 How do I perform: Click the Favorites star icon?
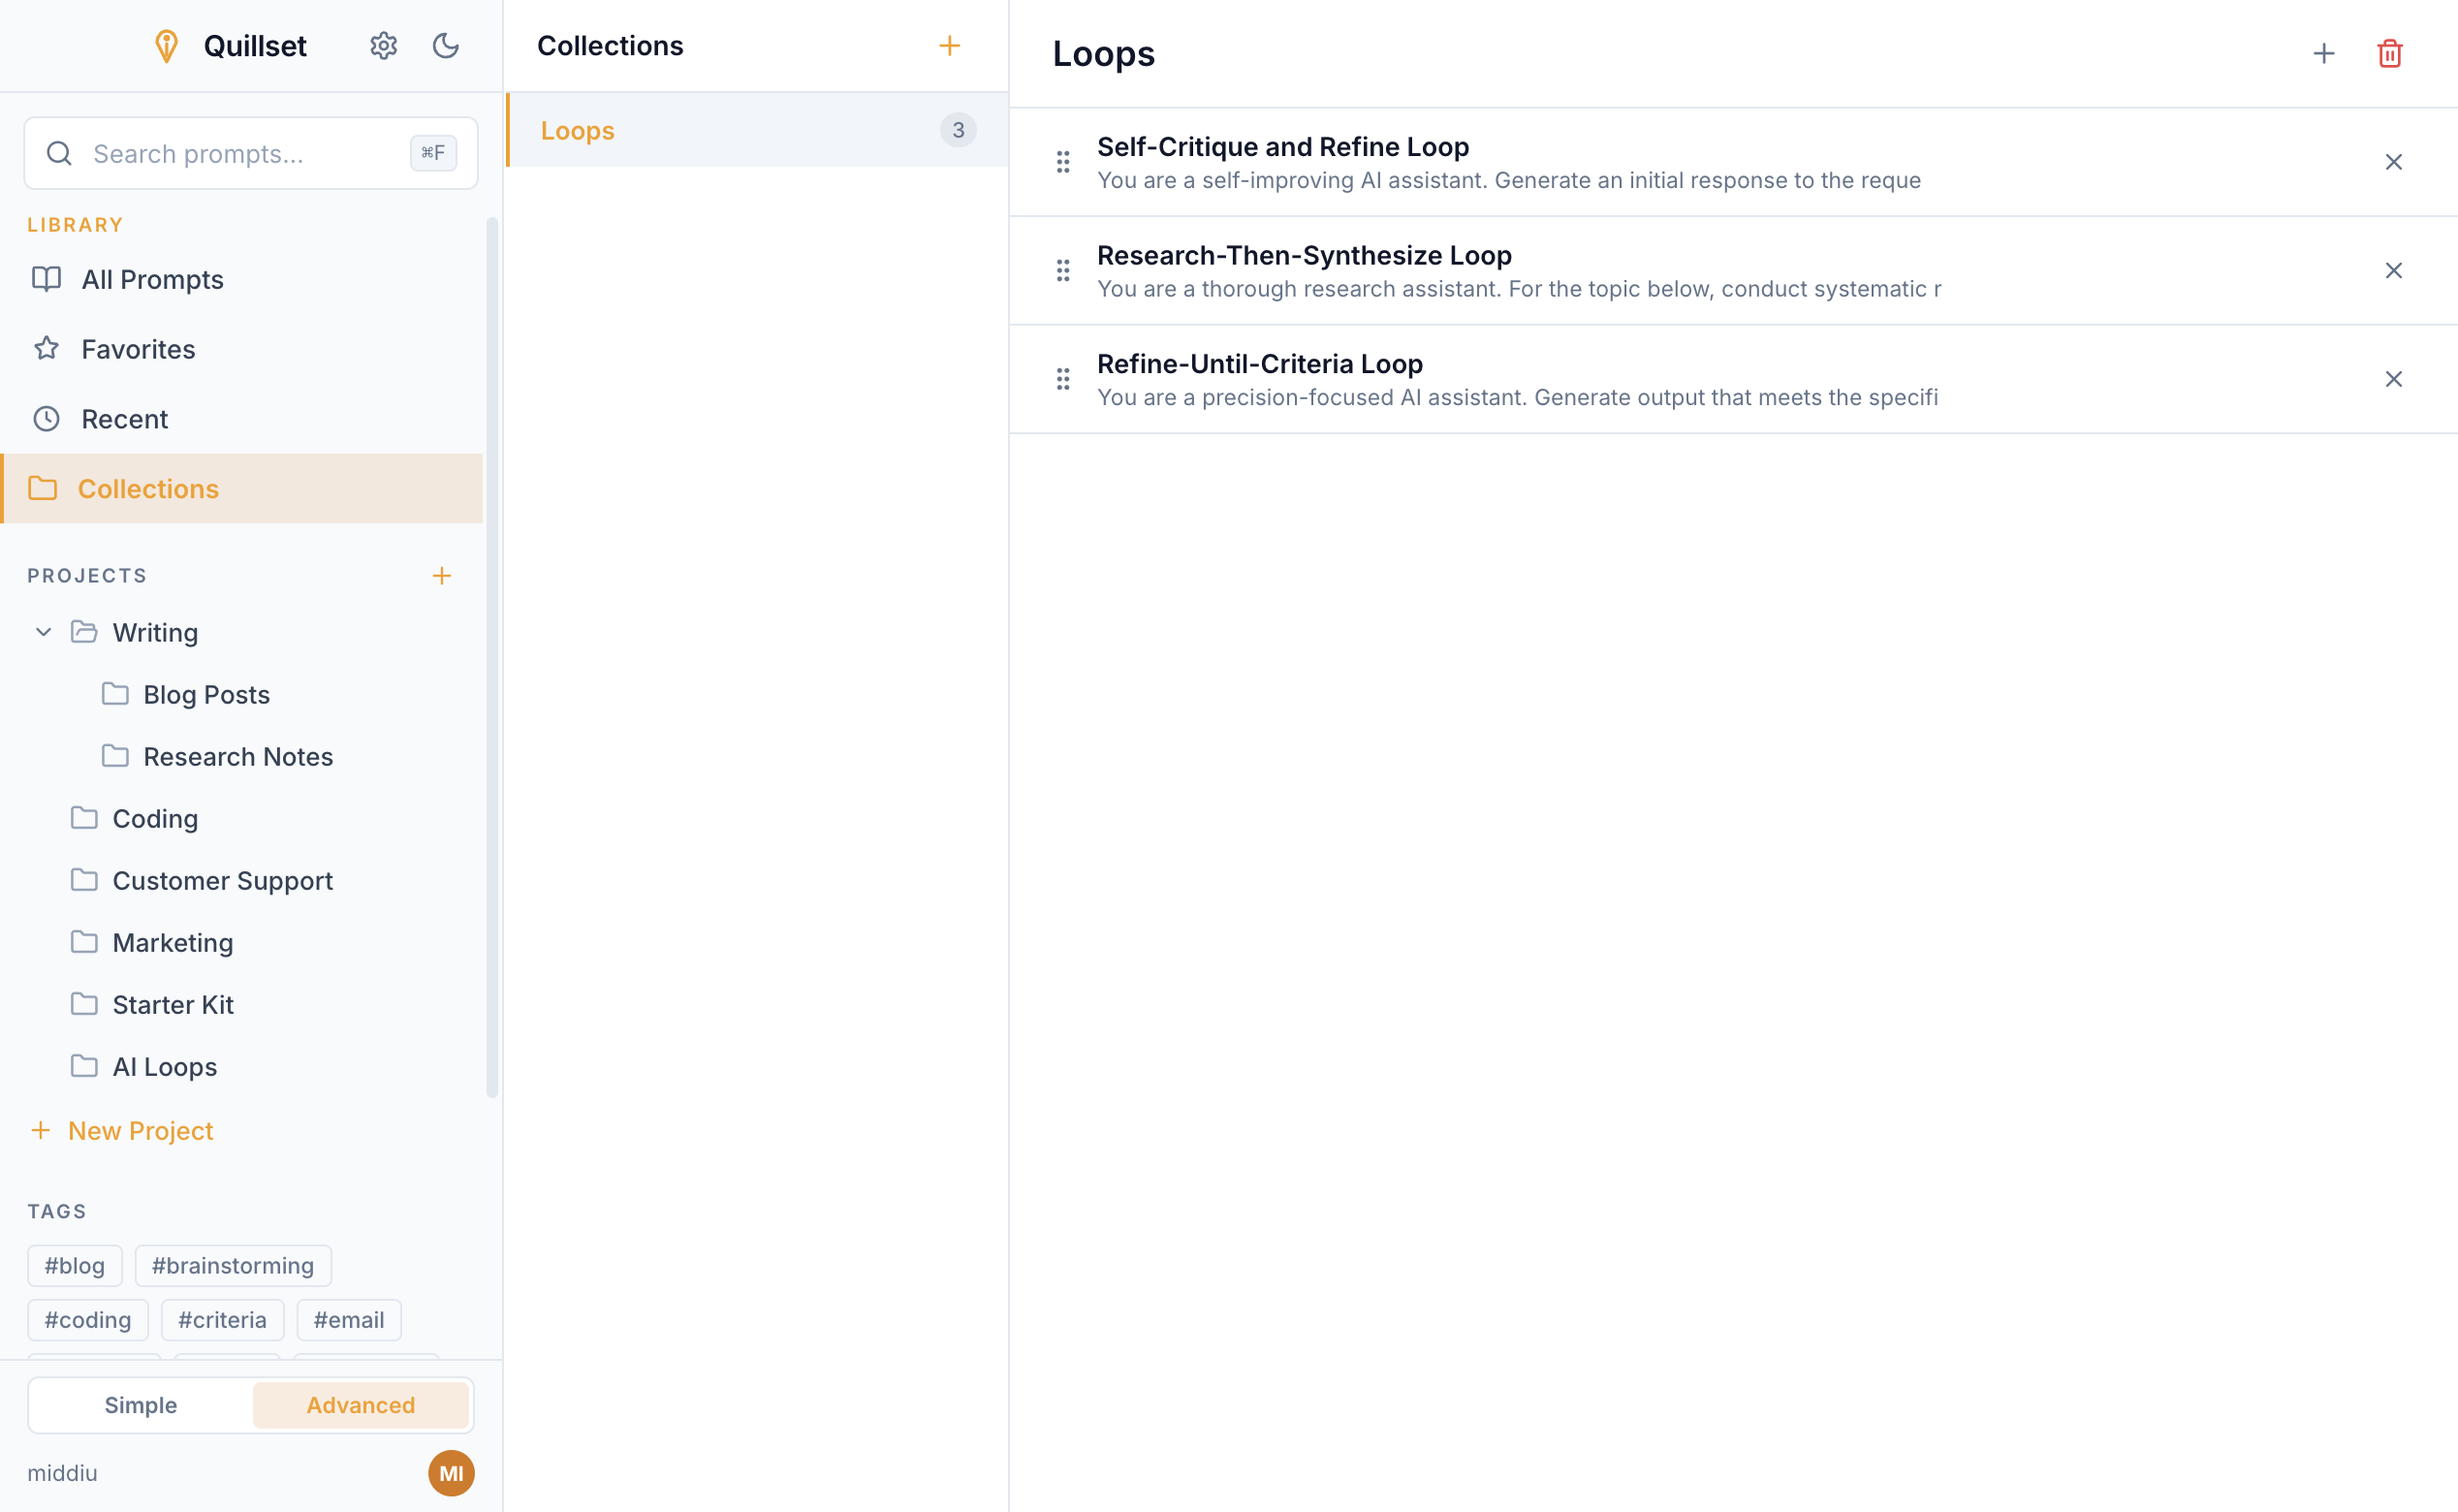(46, 349)
